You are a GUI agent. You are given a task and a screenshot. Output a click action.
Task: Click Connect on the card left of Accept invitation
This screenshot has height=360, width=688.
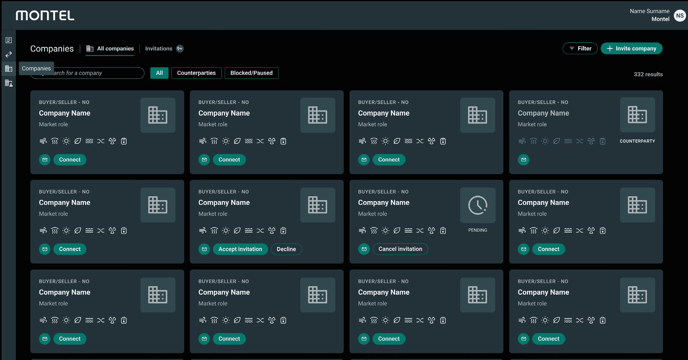(x=70, y=249)
